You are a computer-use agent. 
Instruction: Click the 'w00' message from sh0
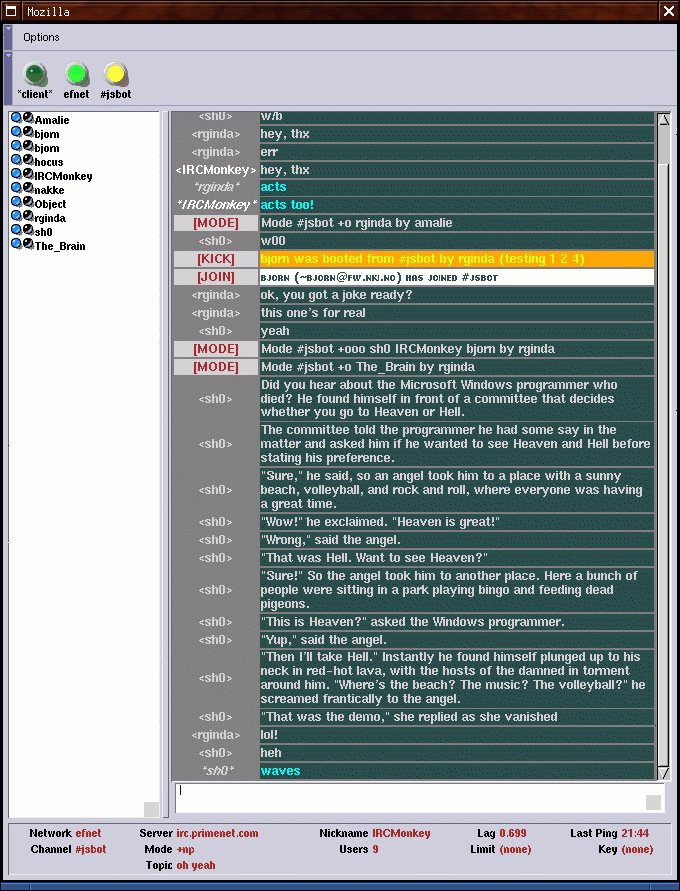tap(457, 241)
